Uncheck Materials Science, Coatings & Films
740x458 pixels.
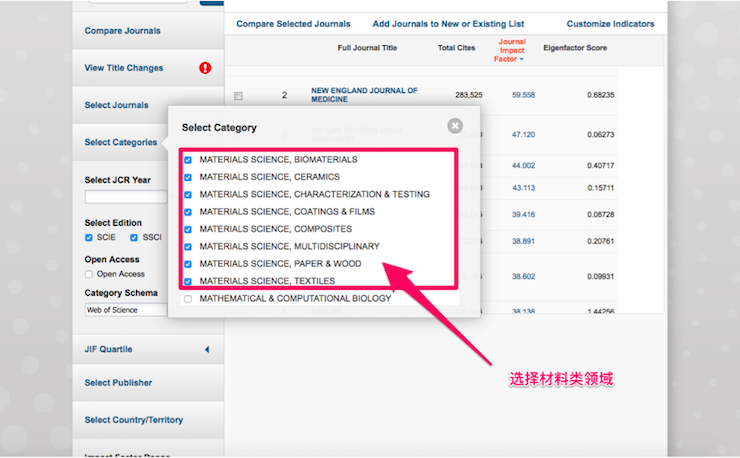pos(188,212)
